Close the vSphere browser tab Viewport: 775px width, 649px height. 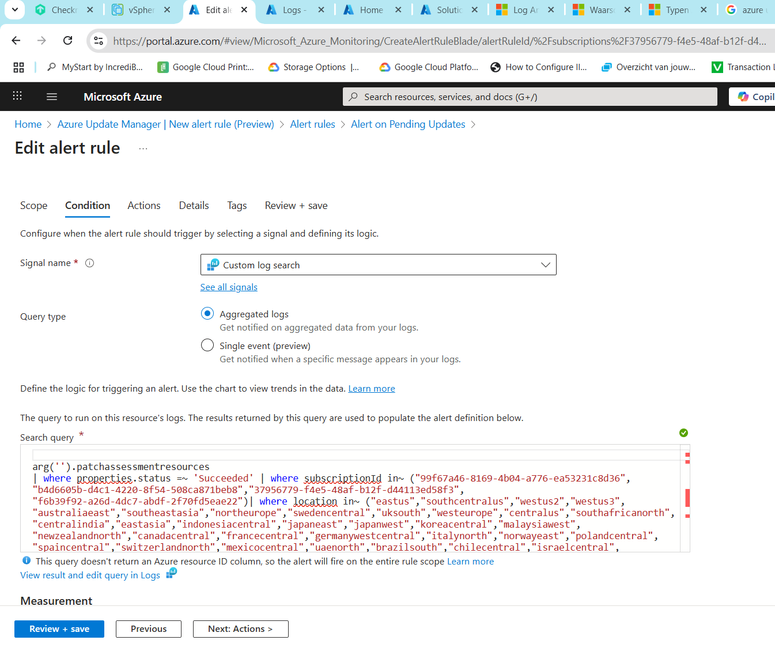(x=167, y=10)
